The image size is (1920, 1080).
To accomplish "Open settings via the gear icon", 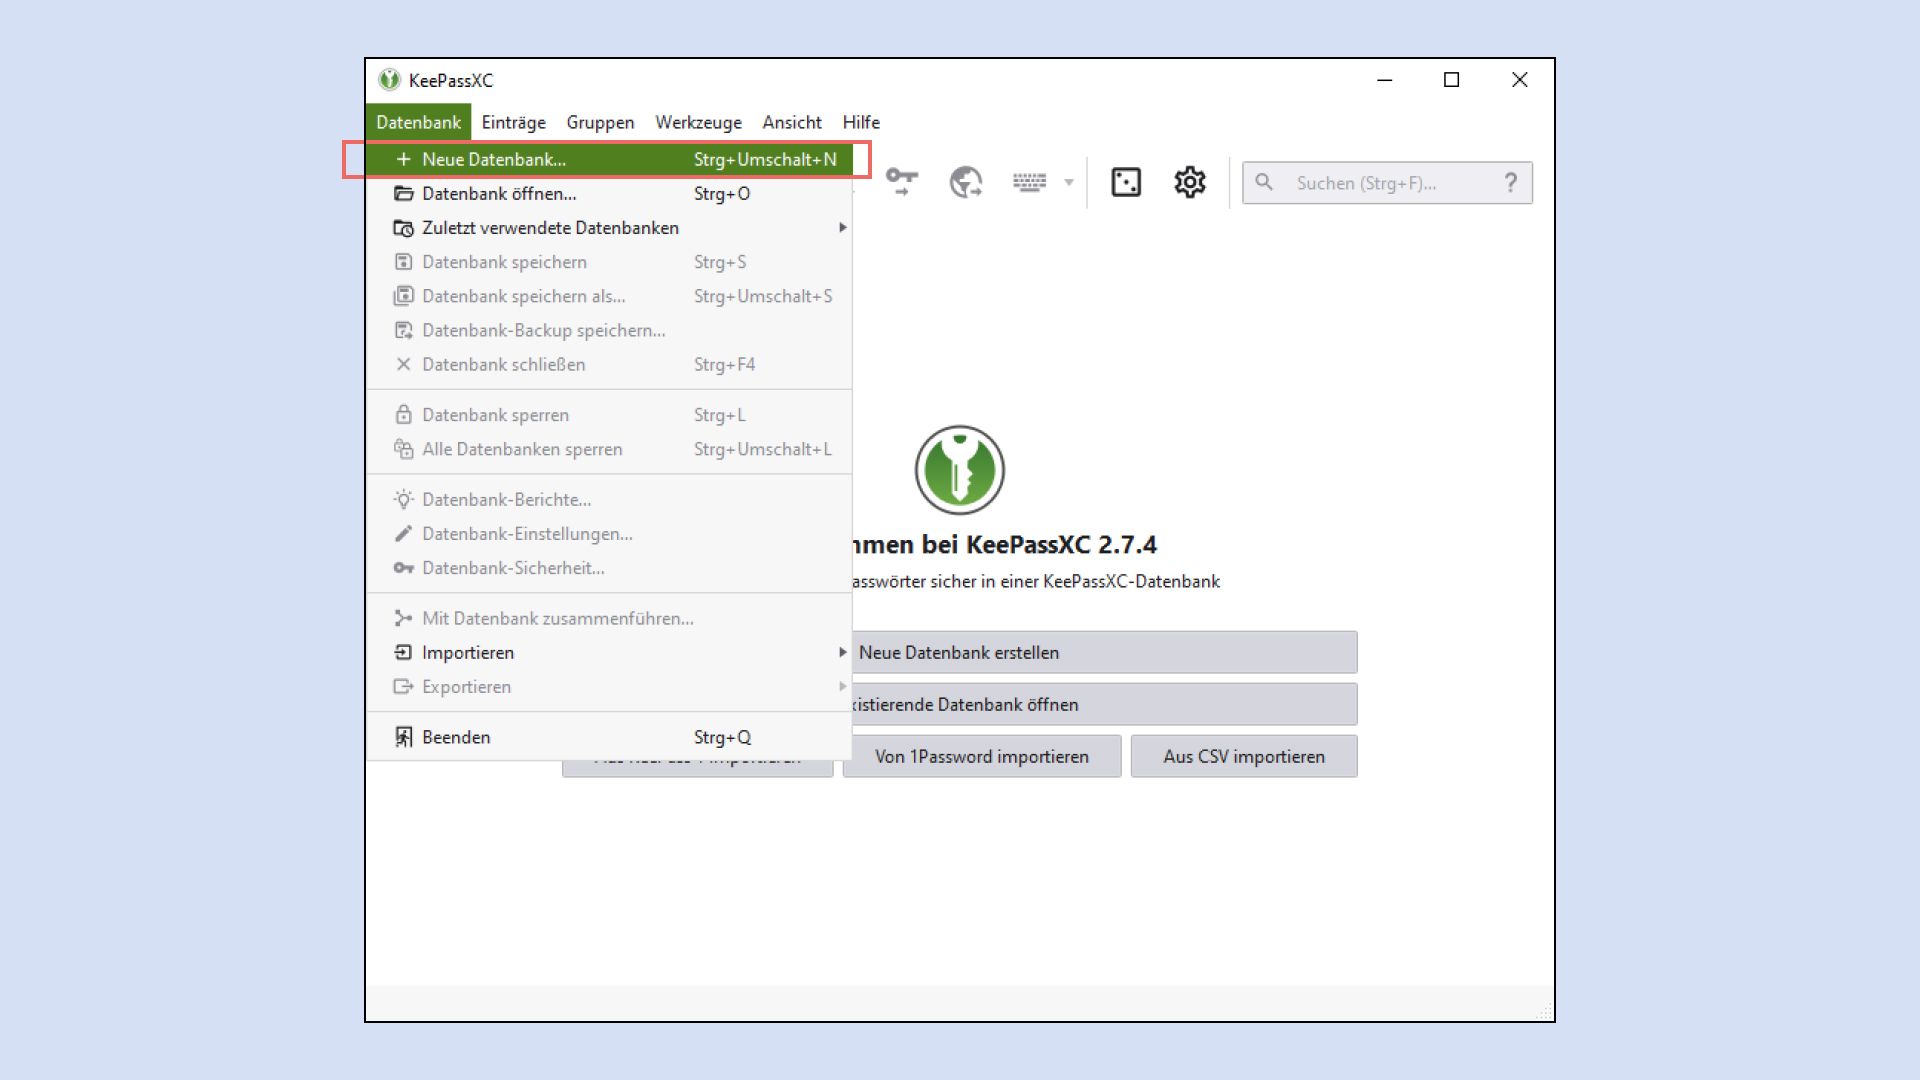I will coord(1190,182).
